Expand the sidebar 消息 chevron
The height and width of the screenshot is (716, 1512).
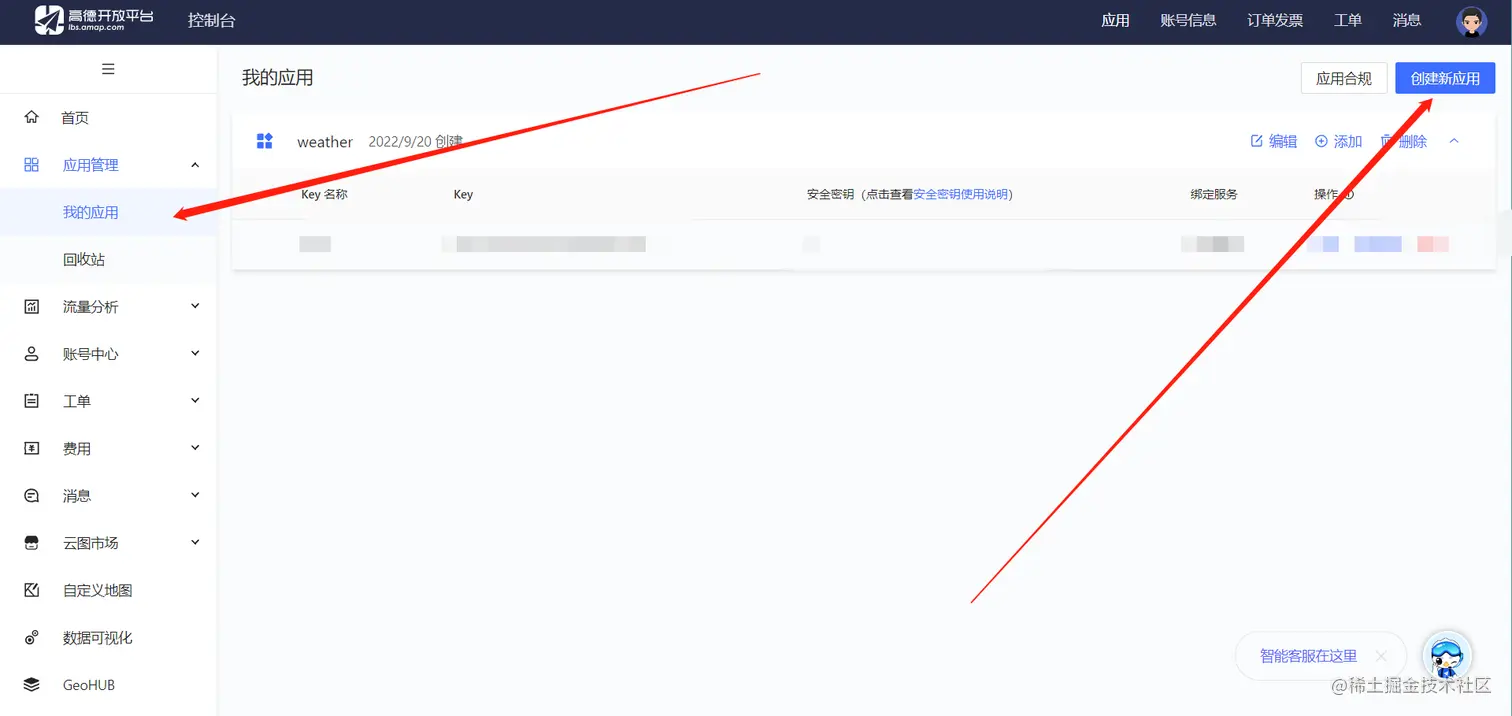click(195, 495)
